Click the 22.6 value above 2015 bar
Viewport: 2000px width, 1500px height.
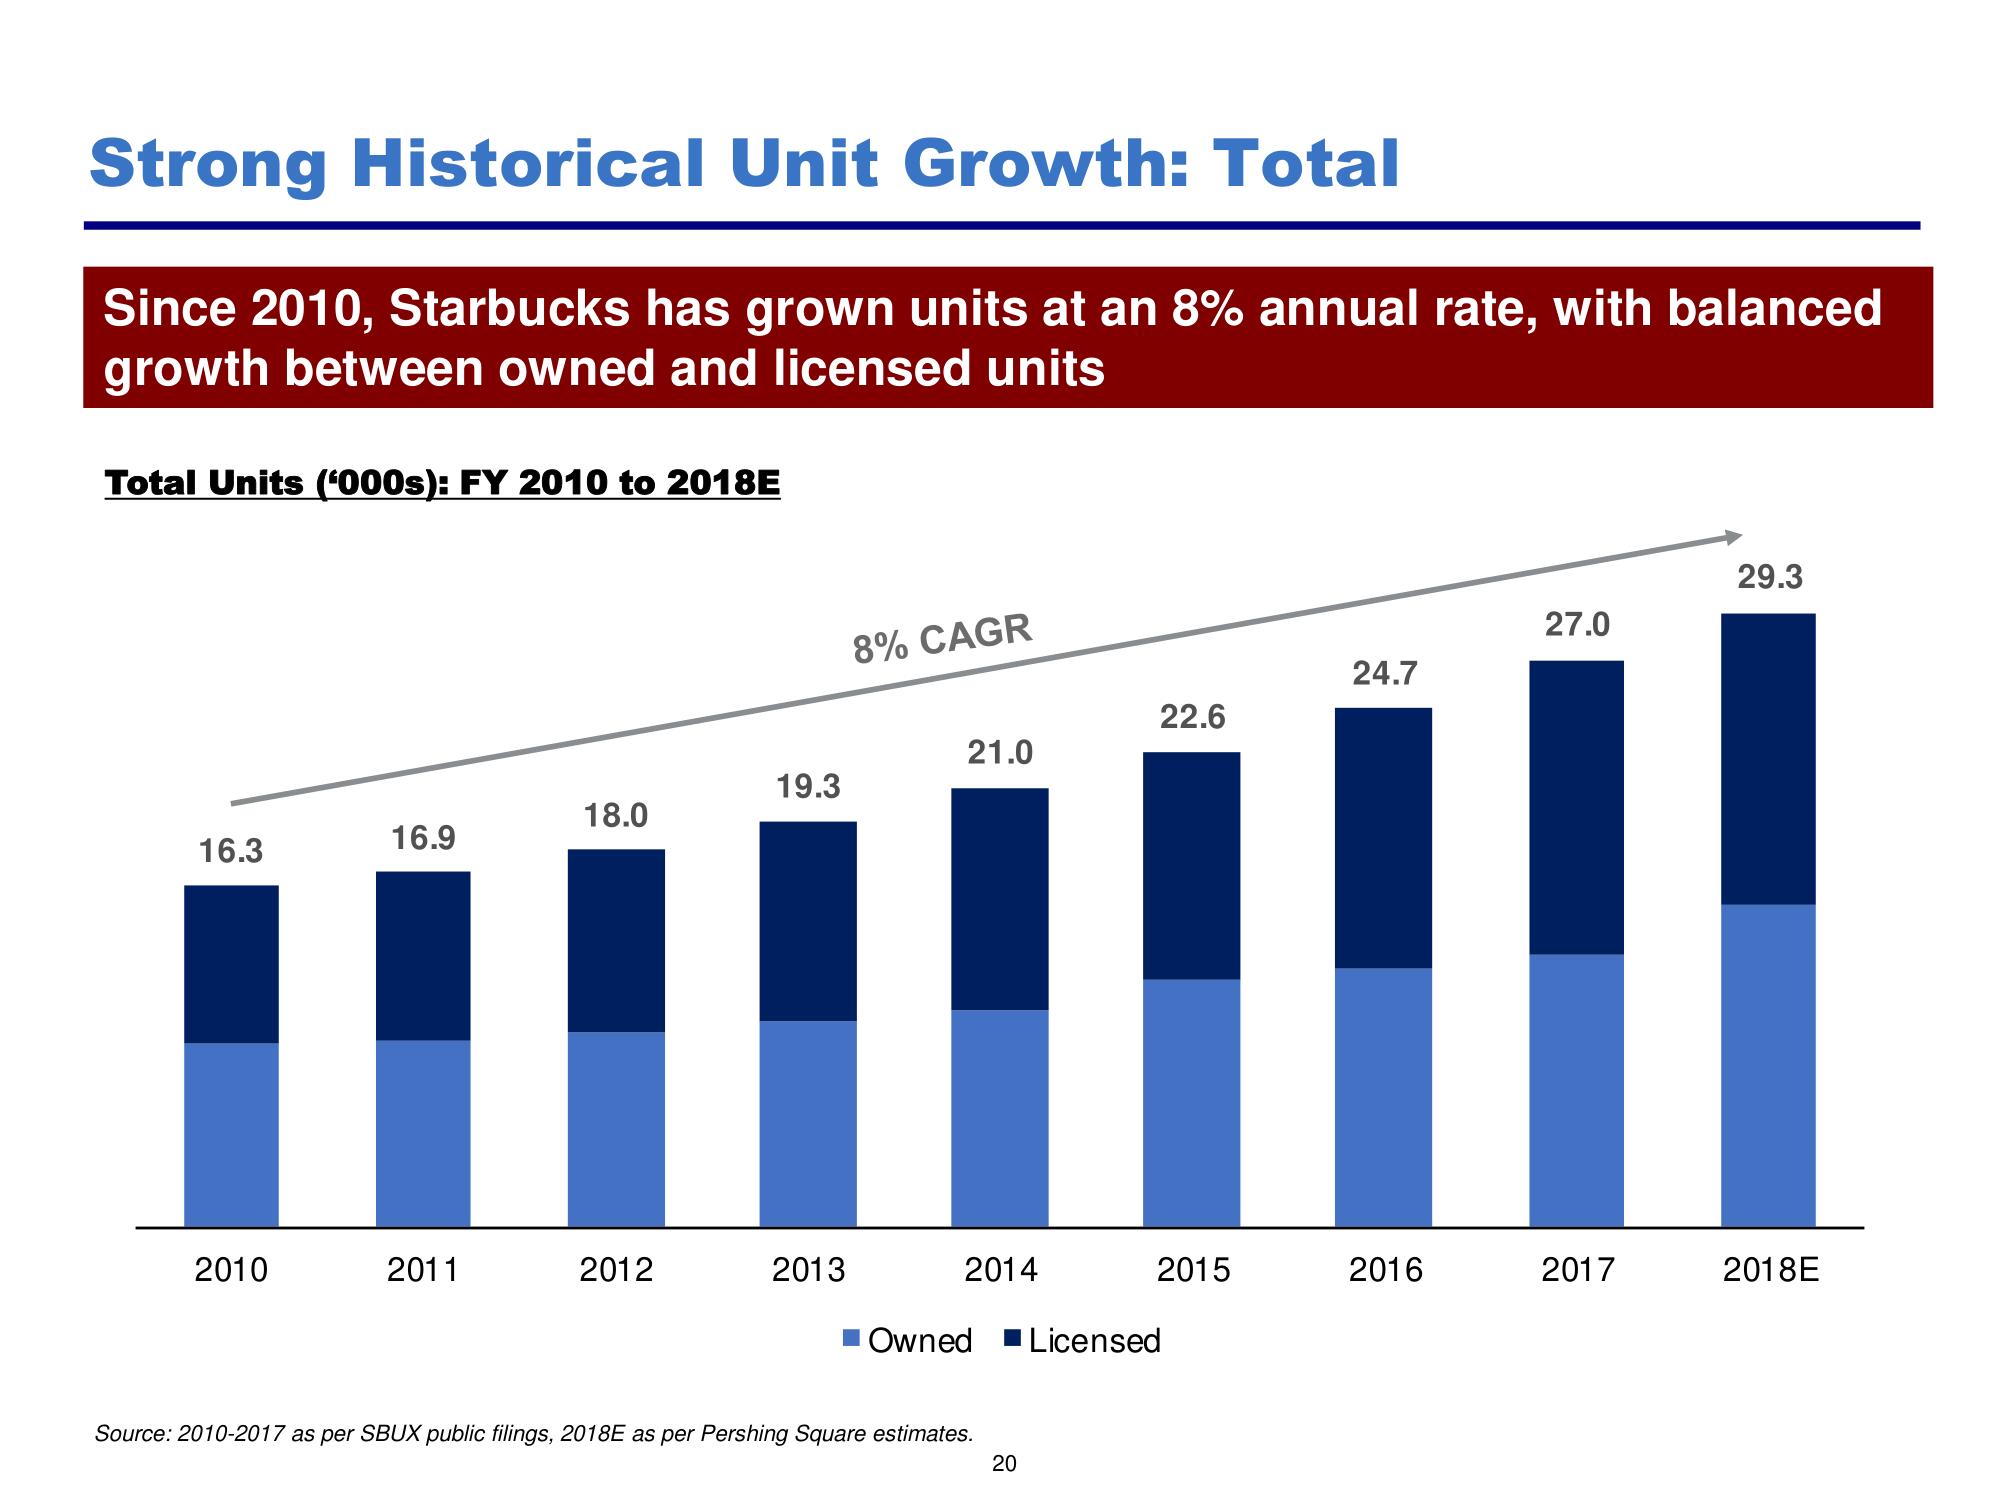click(1192, 717)
